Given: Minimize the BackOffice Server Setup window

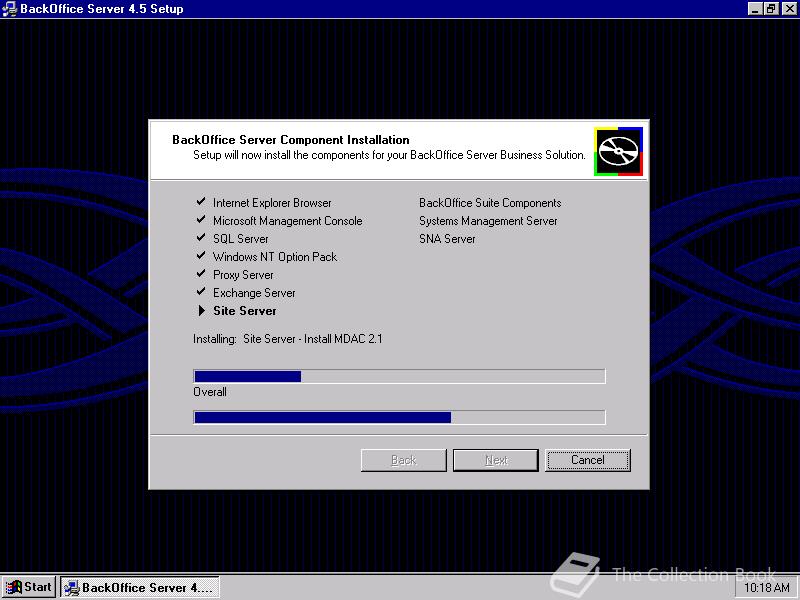Looking at the screenshot, I should point(756,9).
